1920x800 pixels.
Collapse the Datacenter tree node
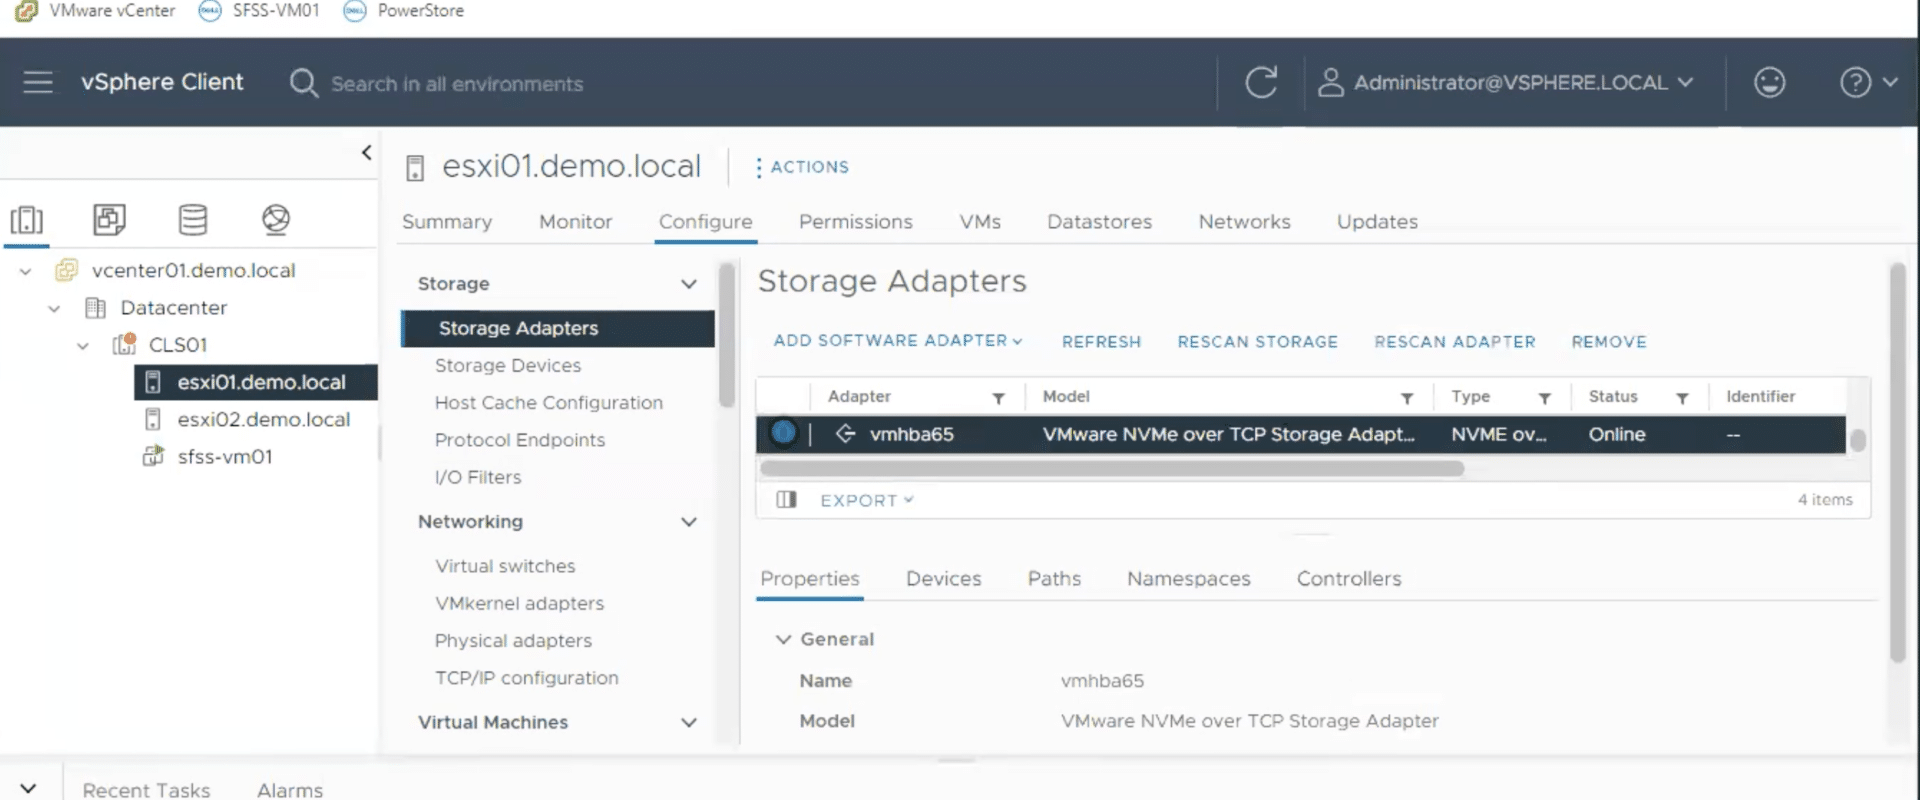[54, 308]
